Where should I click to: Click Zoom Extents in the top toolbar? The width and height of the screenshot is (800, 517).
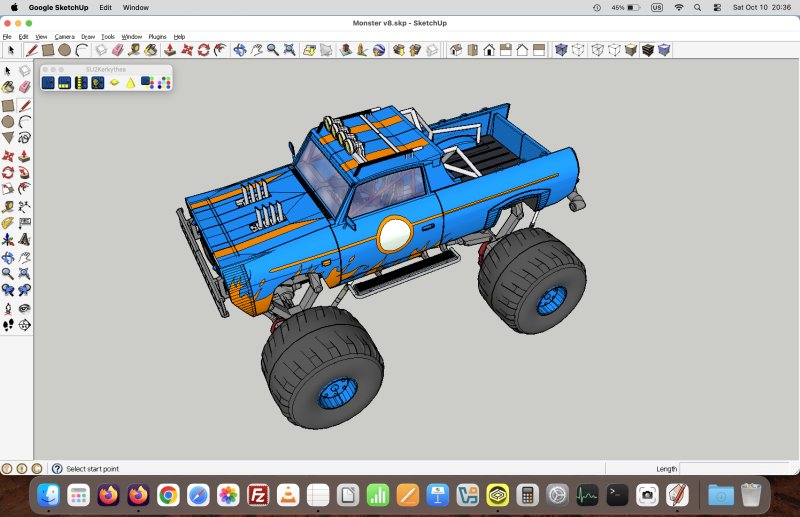(289, 50)
